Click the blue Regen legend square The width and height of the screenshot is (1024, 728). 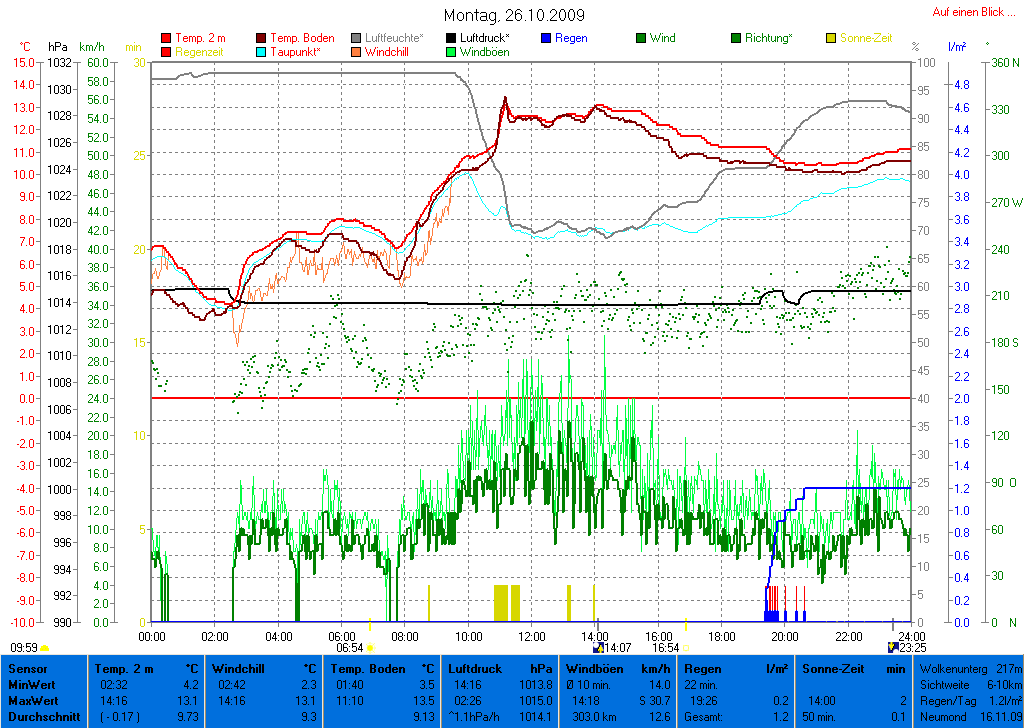[546, 38]
